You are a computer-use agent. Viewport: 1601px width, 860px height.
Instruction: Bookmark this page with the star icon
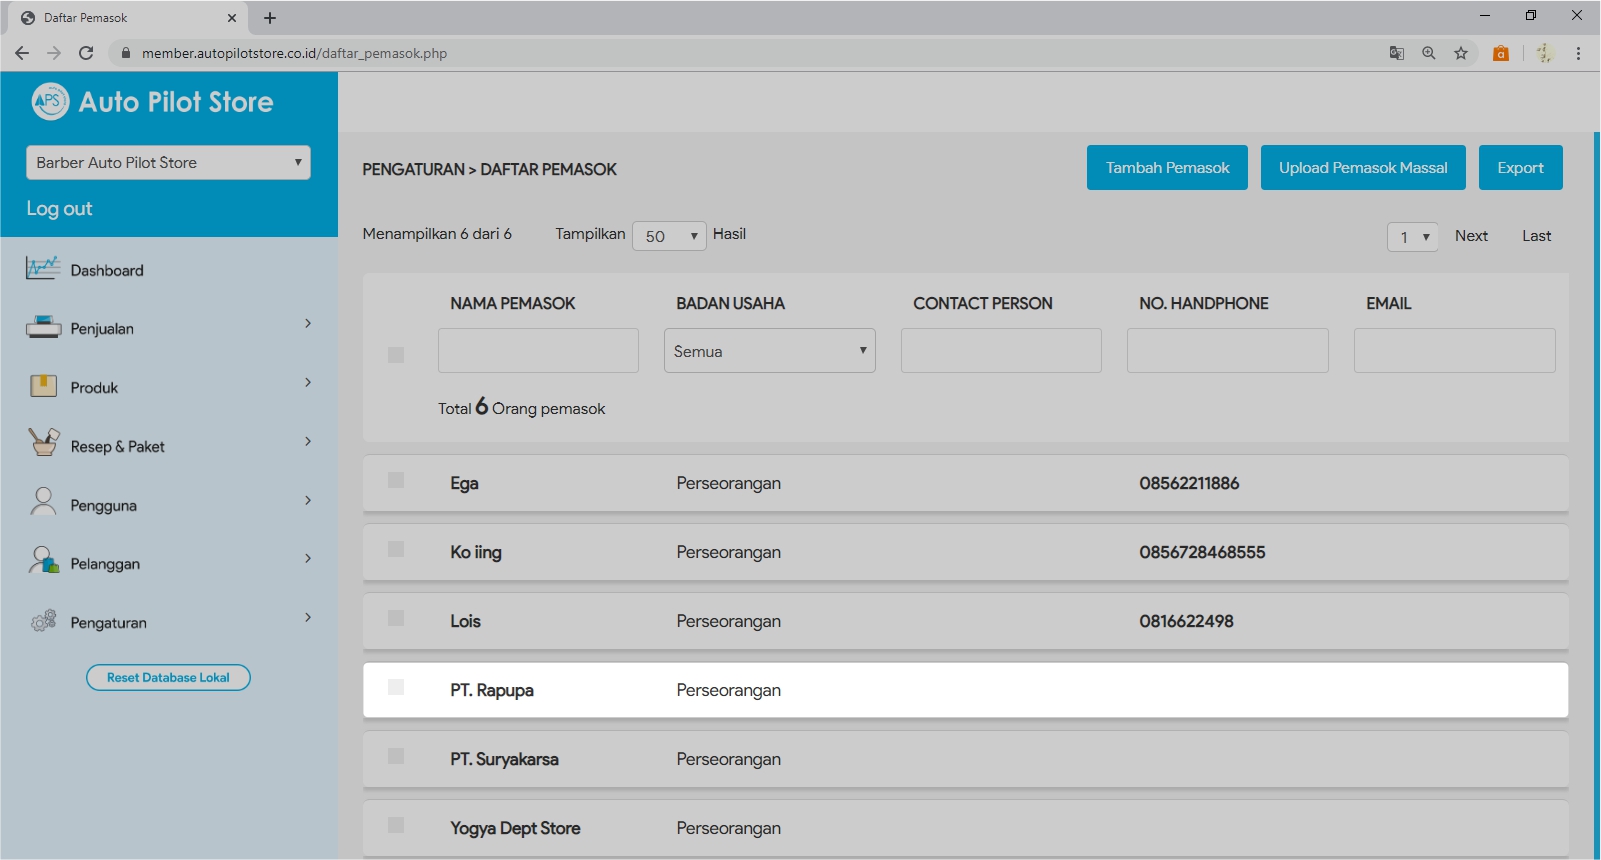[1461, 53]
